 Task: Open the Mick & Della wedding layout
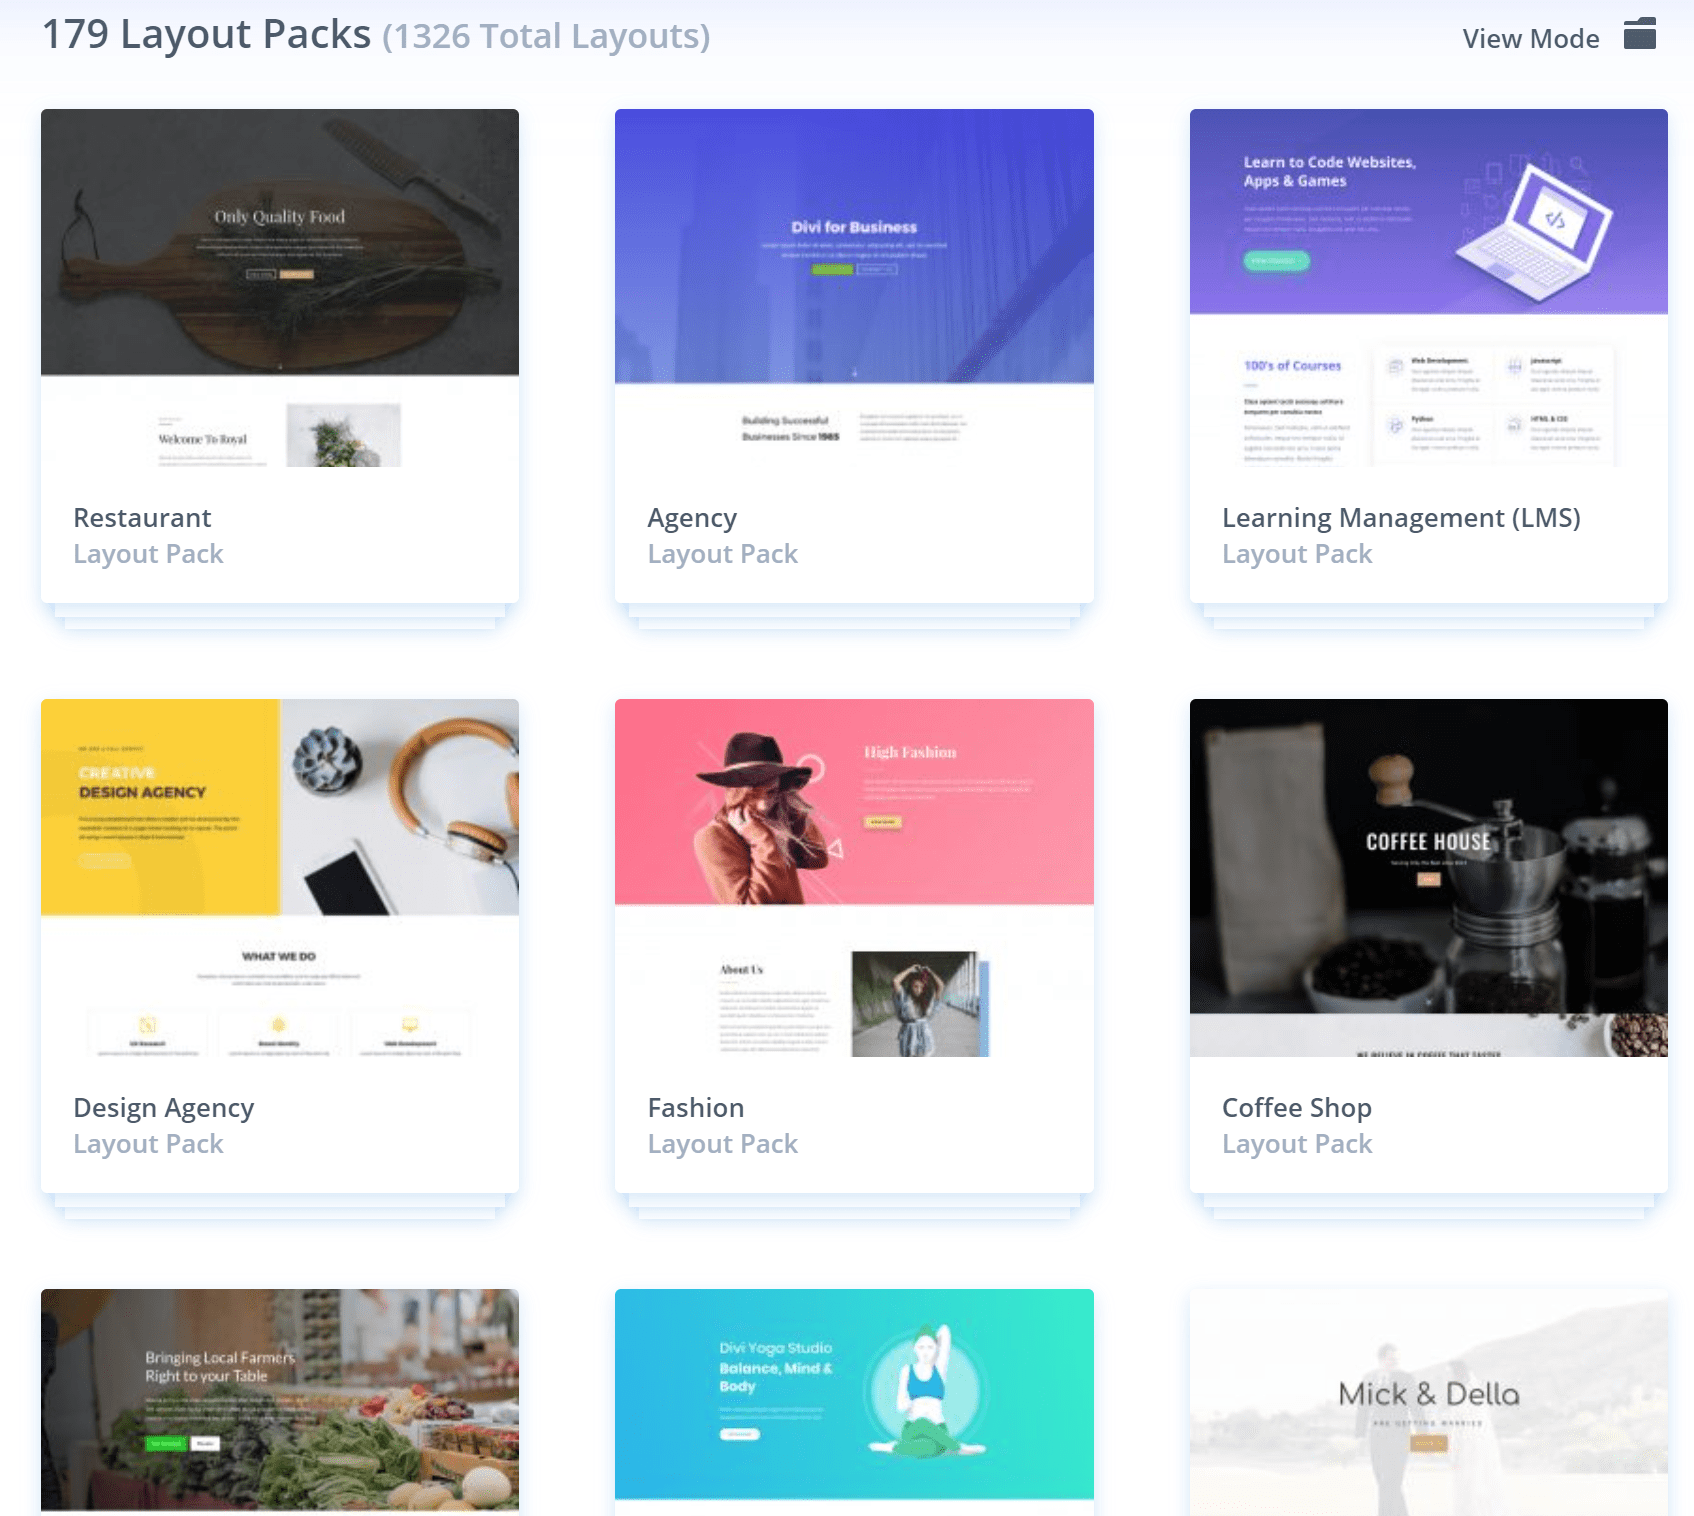[x=1428, y=1400]
